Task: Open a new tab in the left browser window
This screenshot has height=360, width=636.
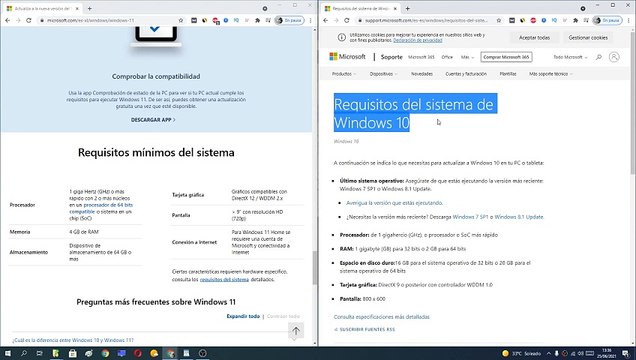Action: pyautogui.click(x=90, y=8)
